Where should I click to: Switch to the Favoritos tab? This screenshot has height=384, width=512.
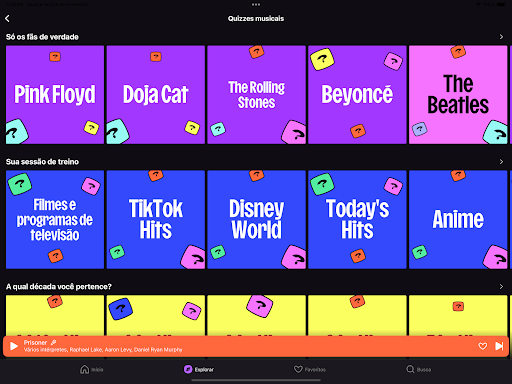click(x=310, y=369)
